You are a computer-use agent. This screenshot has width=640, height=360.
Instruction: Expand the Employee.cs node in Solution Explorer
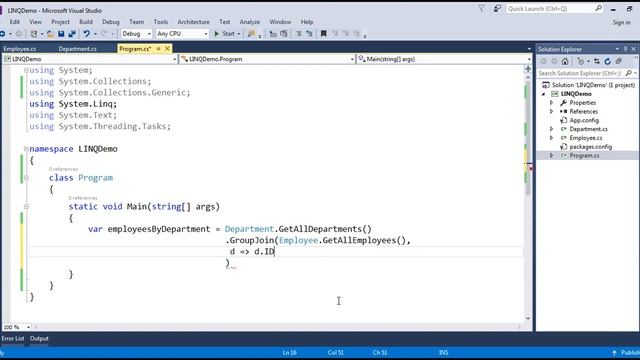[551, 138]
